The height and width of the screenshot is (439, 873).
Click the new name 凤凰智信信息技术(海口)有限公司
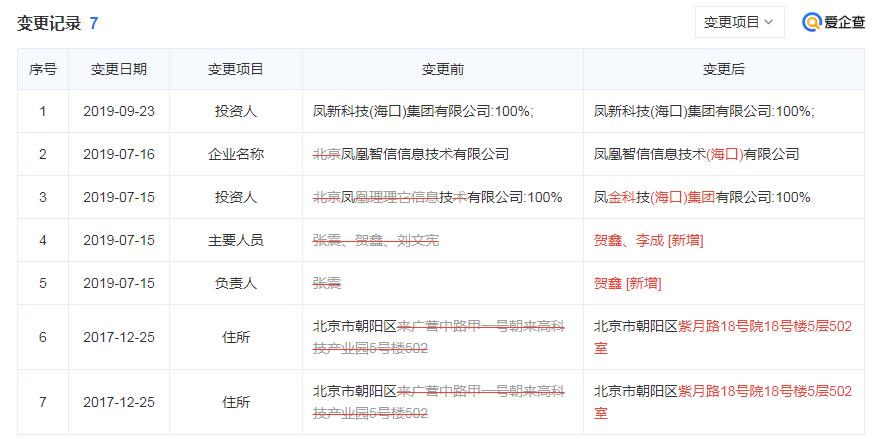(x=697, y=154)
